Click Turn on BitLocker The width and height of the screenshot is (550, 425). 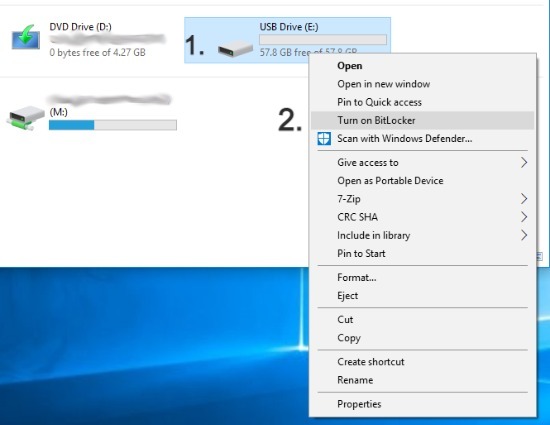422,121
